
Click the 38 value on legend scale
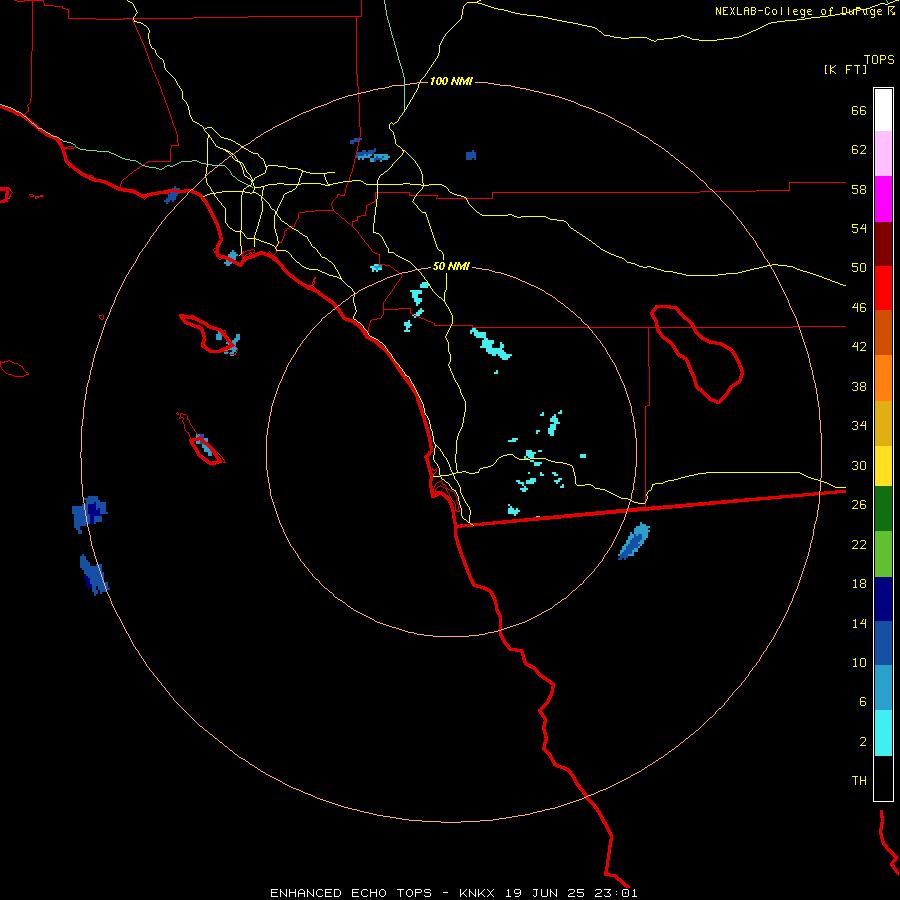click(859, 386)
